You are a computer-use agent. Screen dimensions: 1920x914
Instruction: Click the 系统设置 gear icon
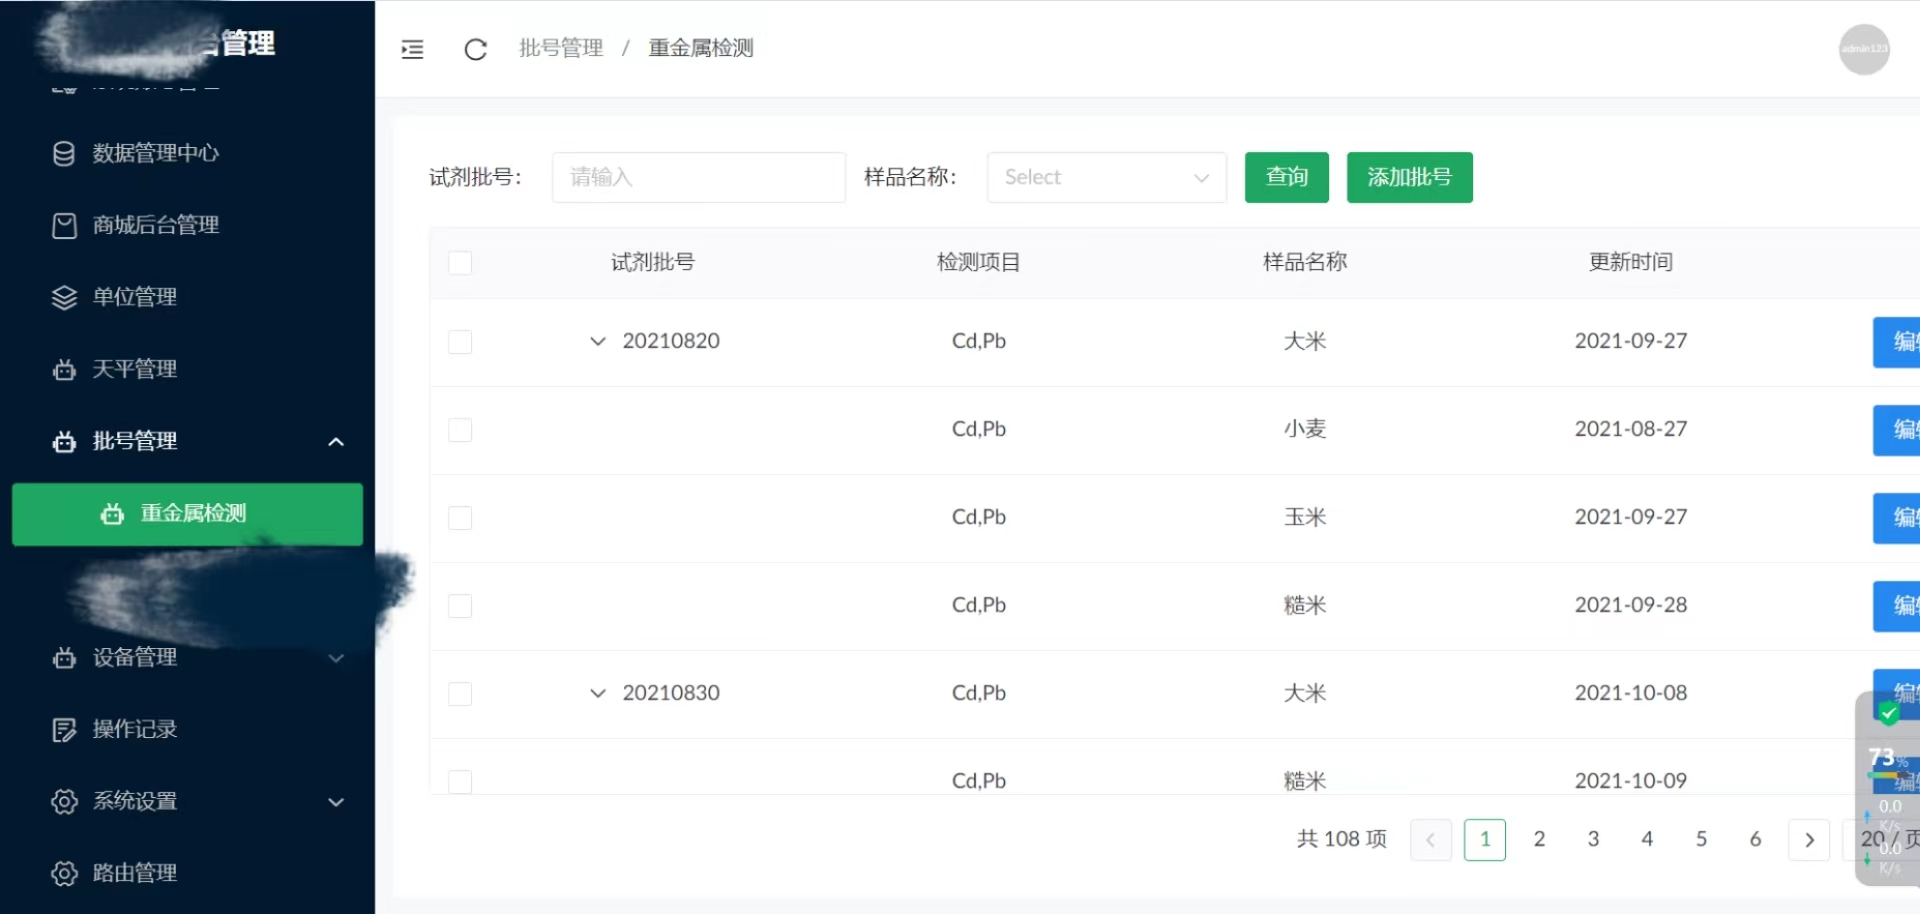[x=64, y=801]
